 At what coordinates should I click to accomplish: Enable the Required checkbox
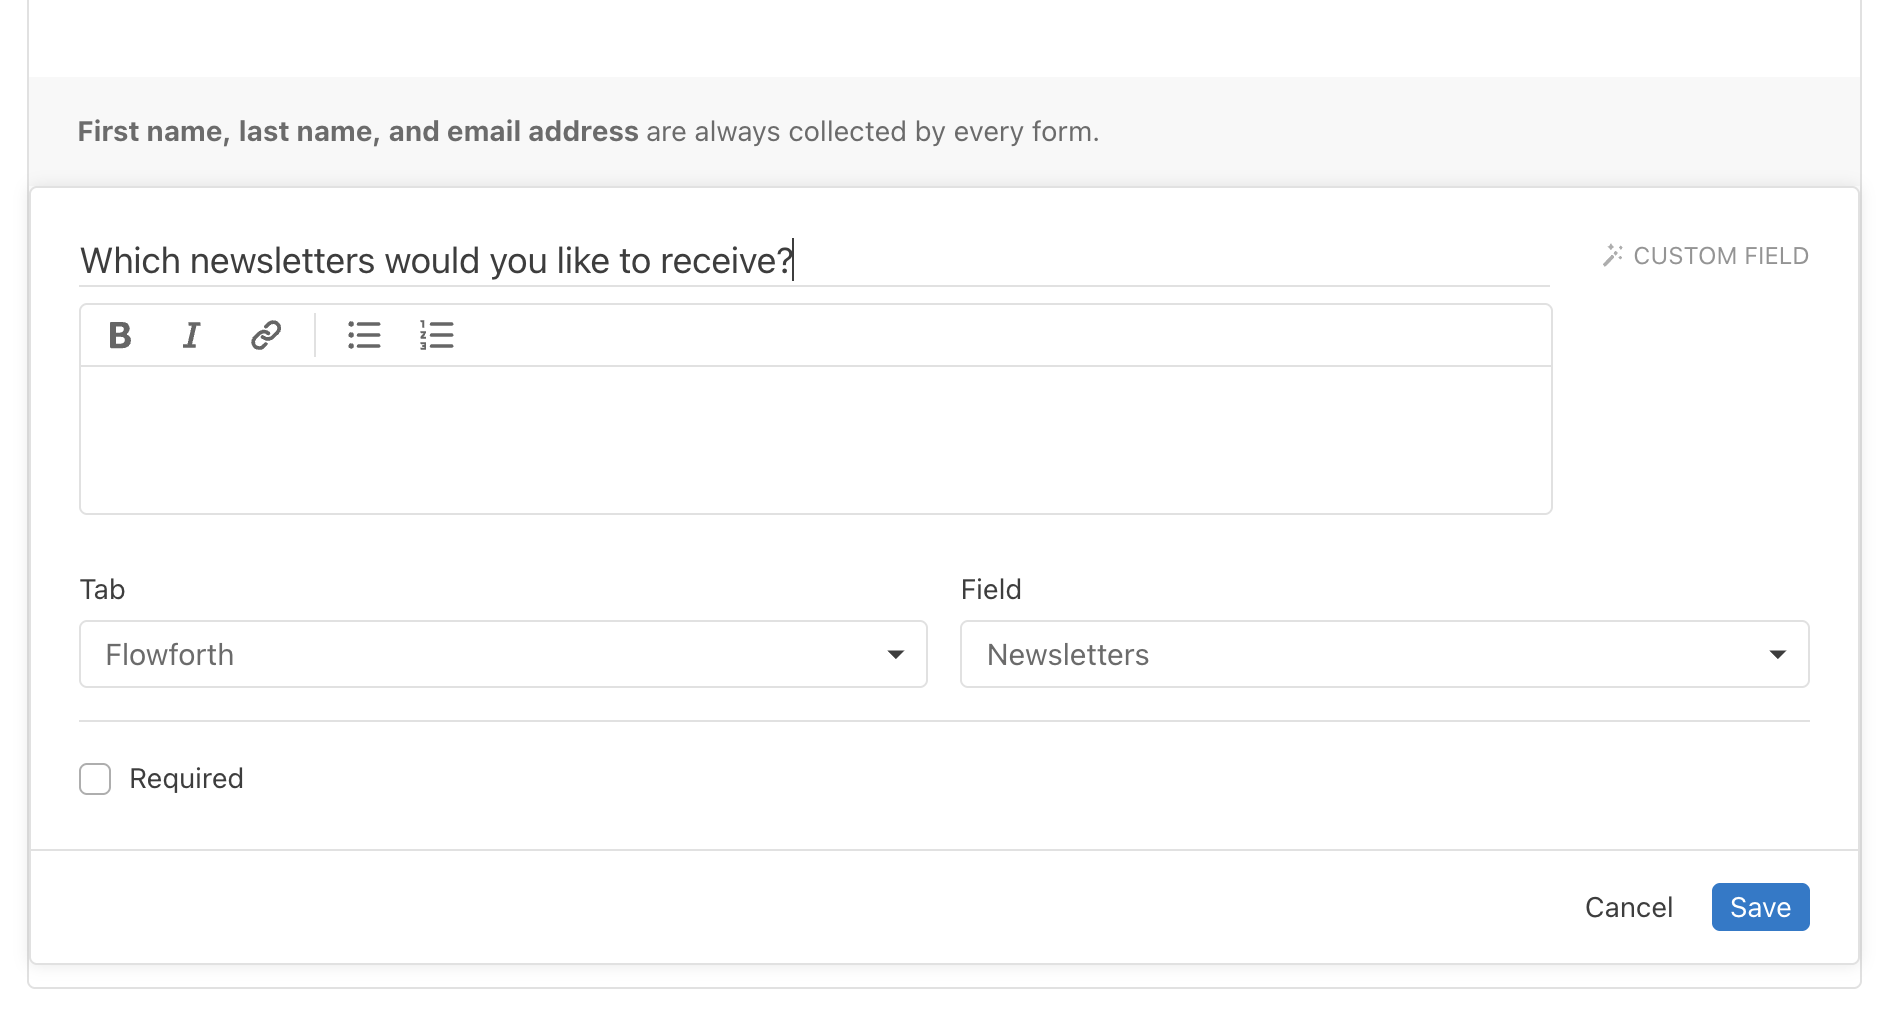(x=95, y=778)
